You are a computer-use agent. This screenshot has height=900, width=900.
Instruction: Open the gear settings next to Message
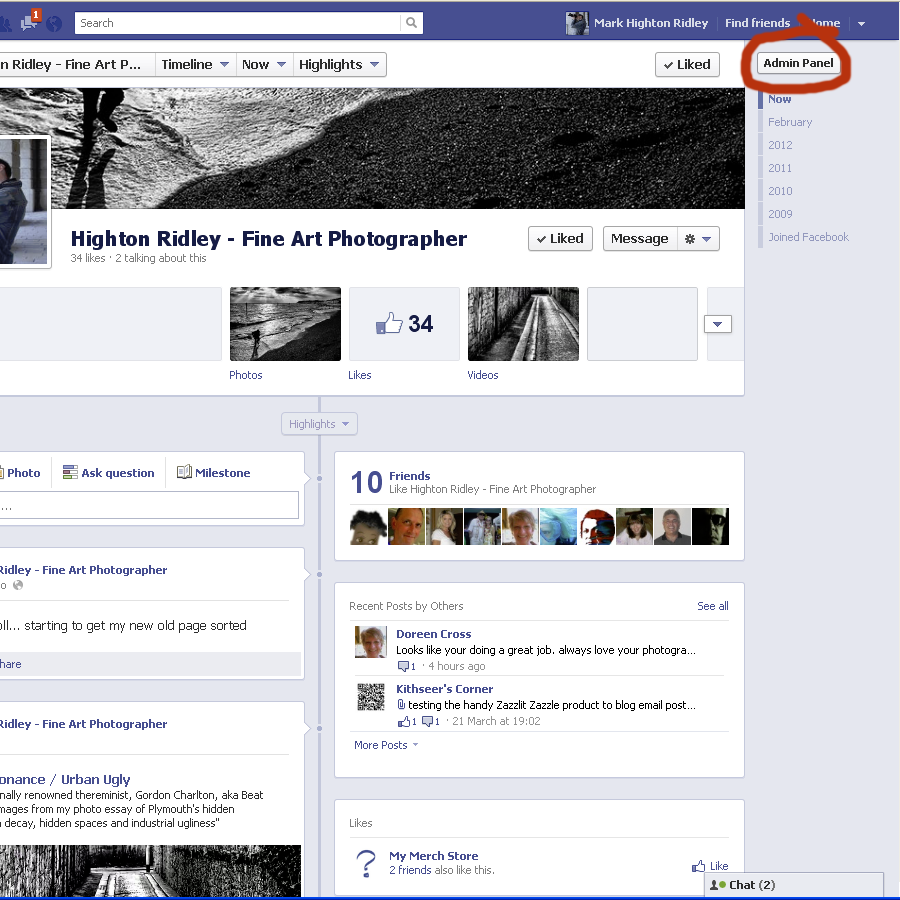click(698, 239)
